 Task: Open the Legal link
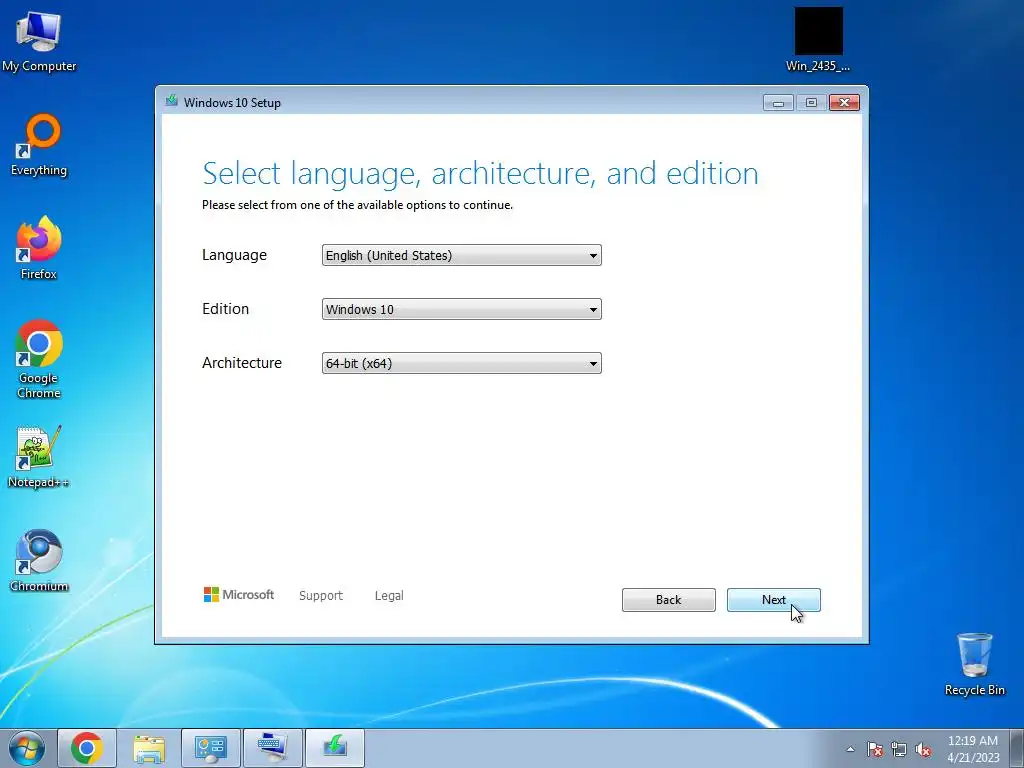coord(389,596)
